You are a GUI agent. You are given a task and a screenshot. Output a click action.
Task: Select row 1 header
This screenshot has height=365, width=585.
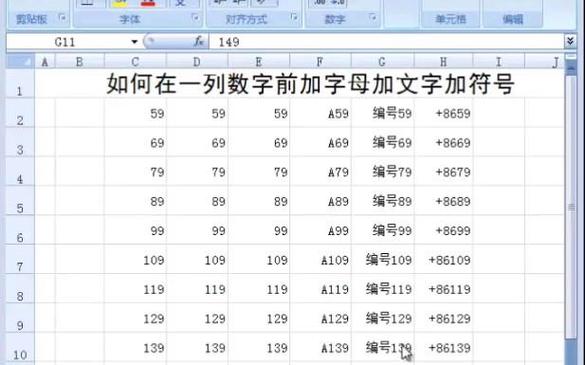(20, 84)
